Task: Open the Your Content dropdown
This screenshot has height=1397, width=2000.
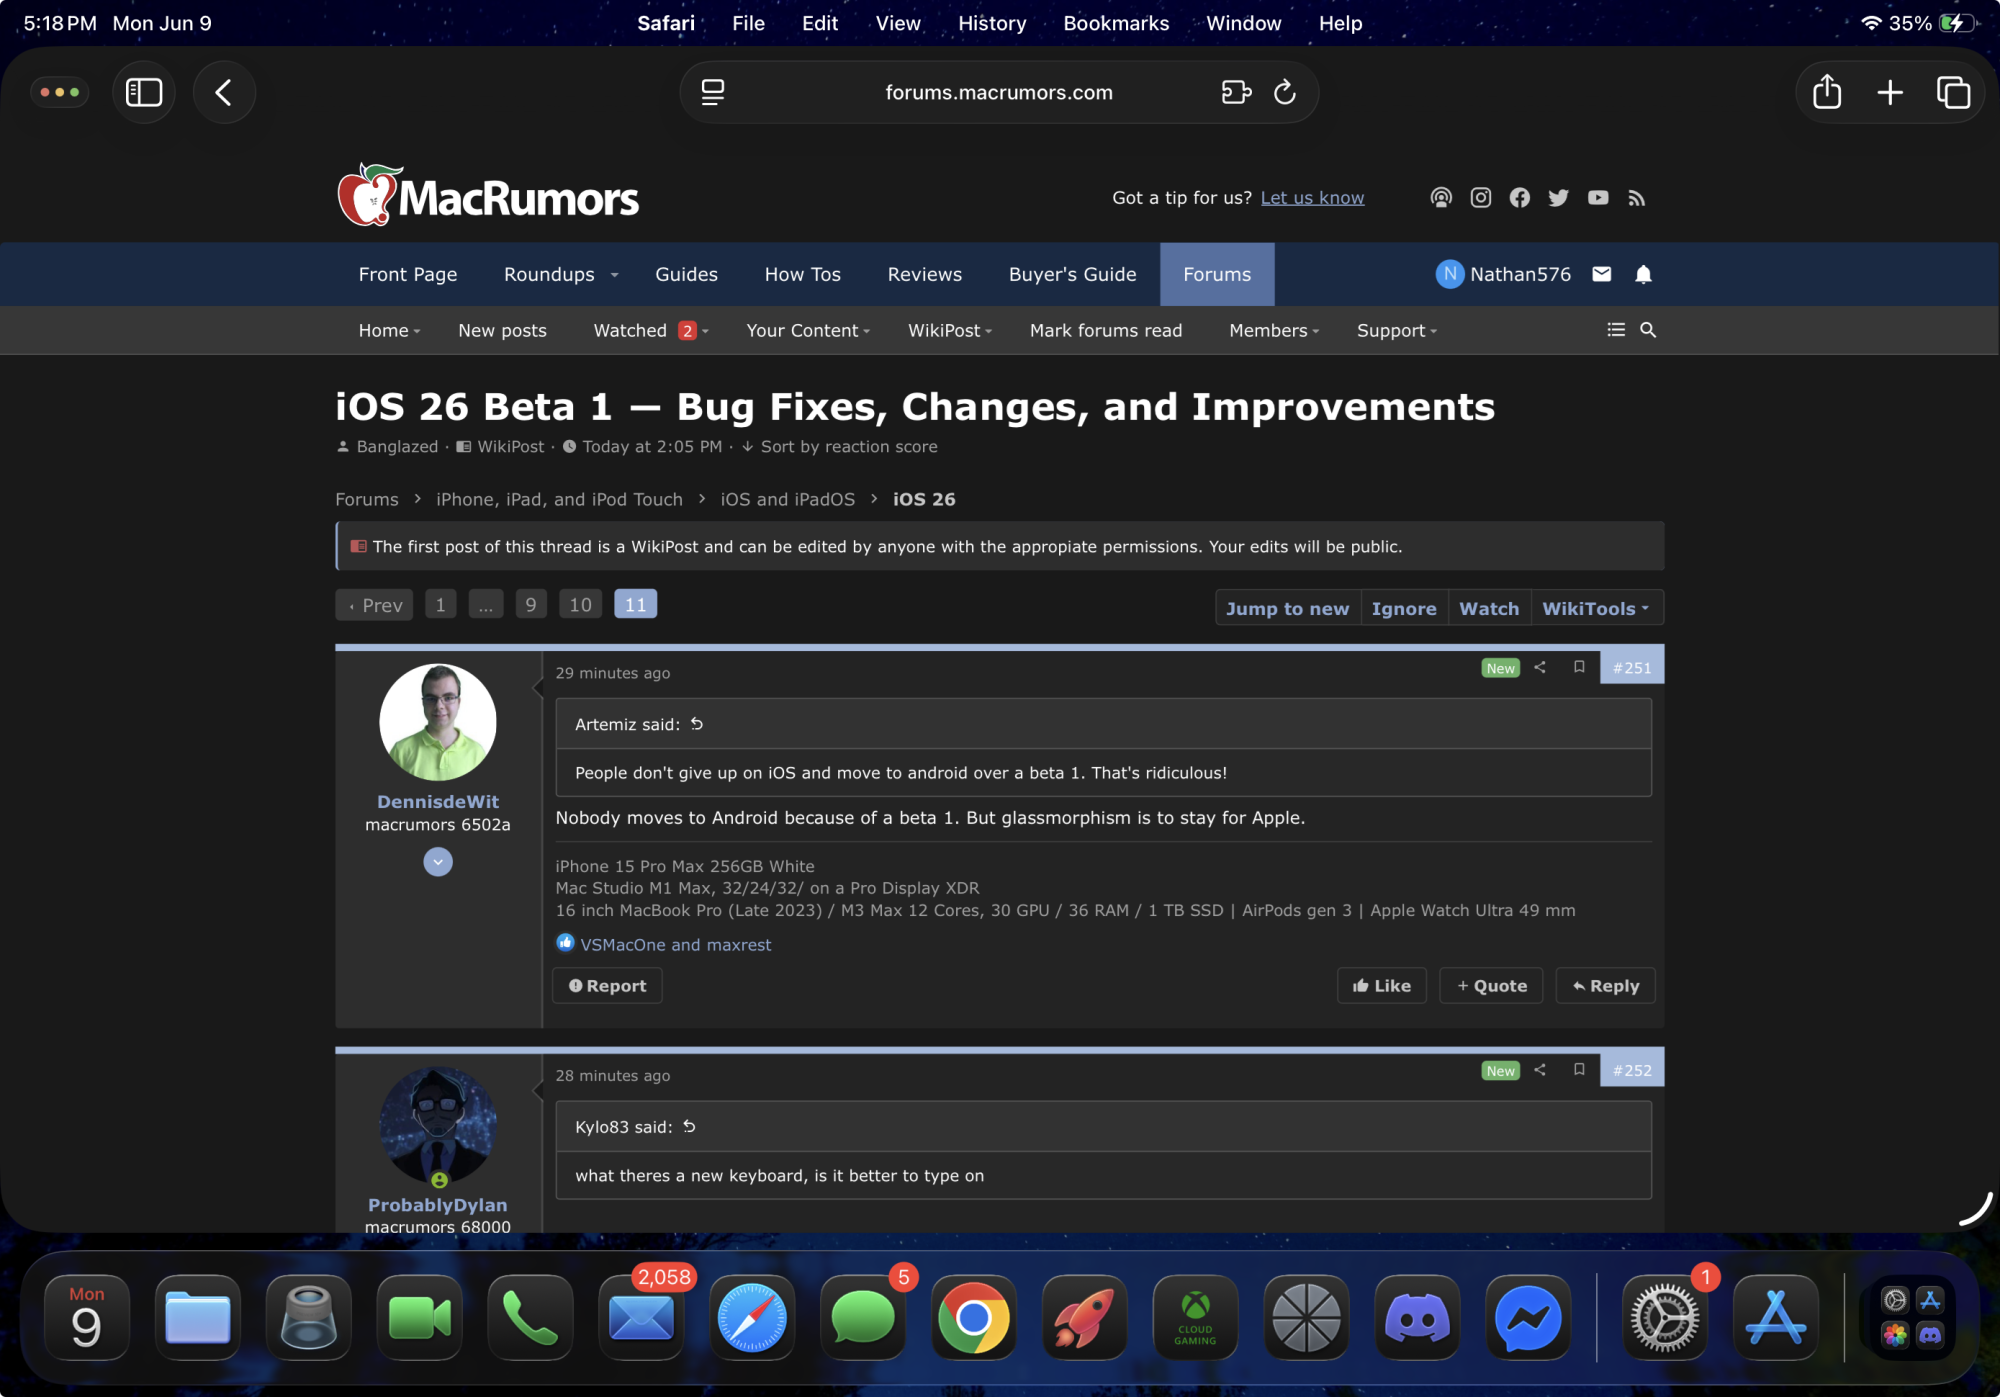Action: pyautogui.click(x=808, y=330)
